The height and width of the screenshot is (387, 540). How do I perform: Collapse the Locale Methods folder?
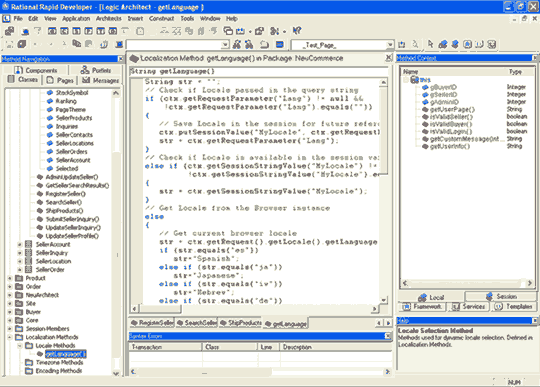click(x=20, y=346)
